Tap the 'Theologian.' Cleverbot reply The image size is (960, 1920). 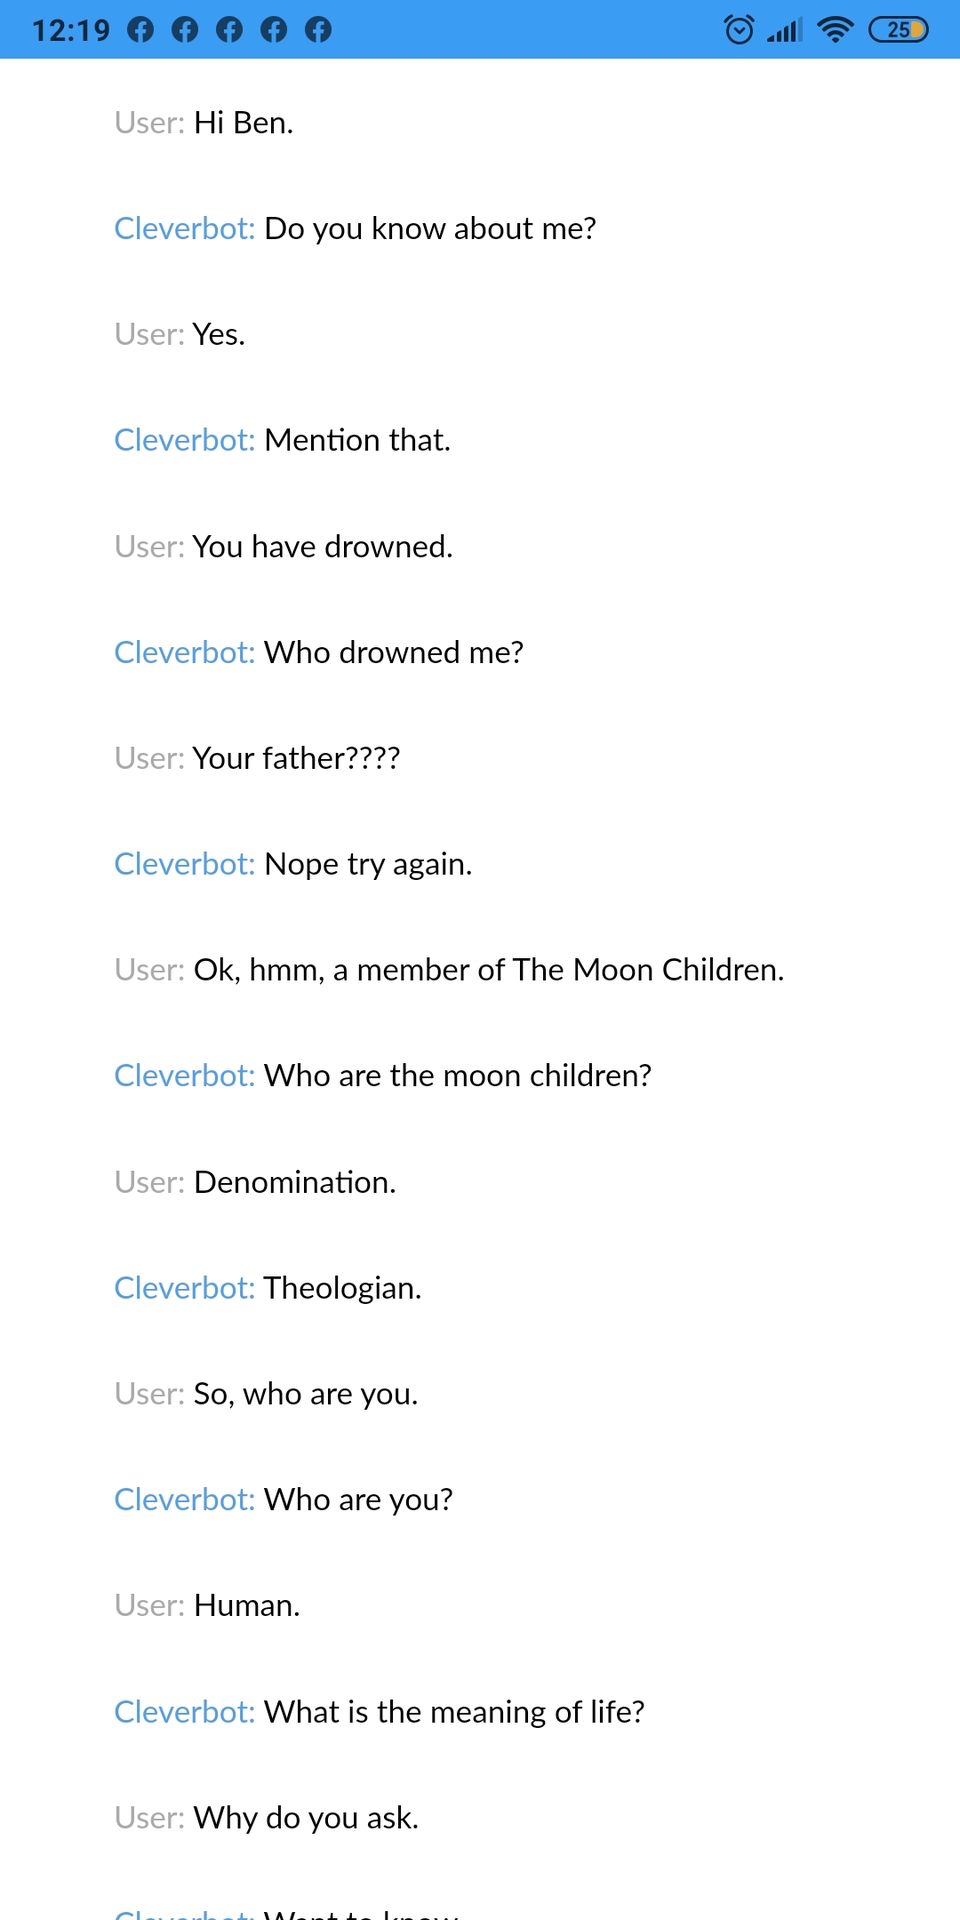(x=343, y=1288)
